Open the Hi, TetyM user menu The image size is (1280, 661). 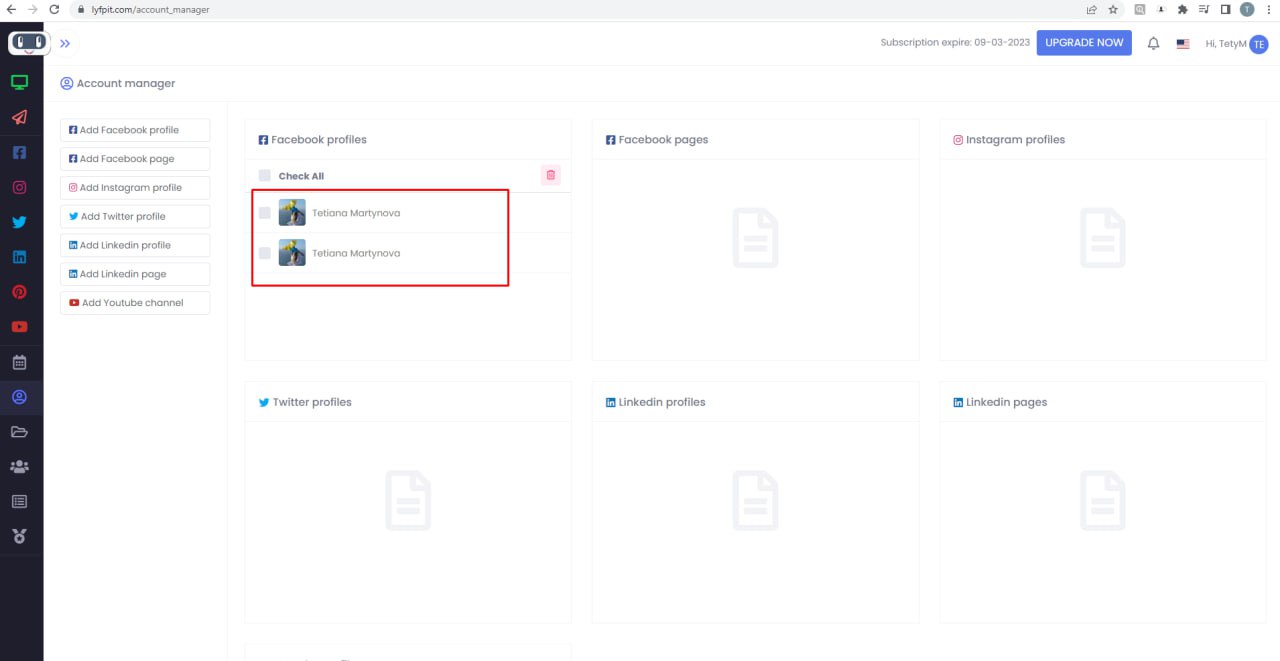(1237, 44)
